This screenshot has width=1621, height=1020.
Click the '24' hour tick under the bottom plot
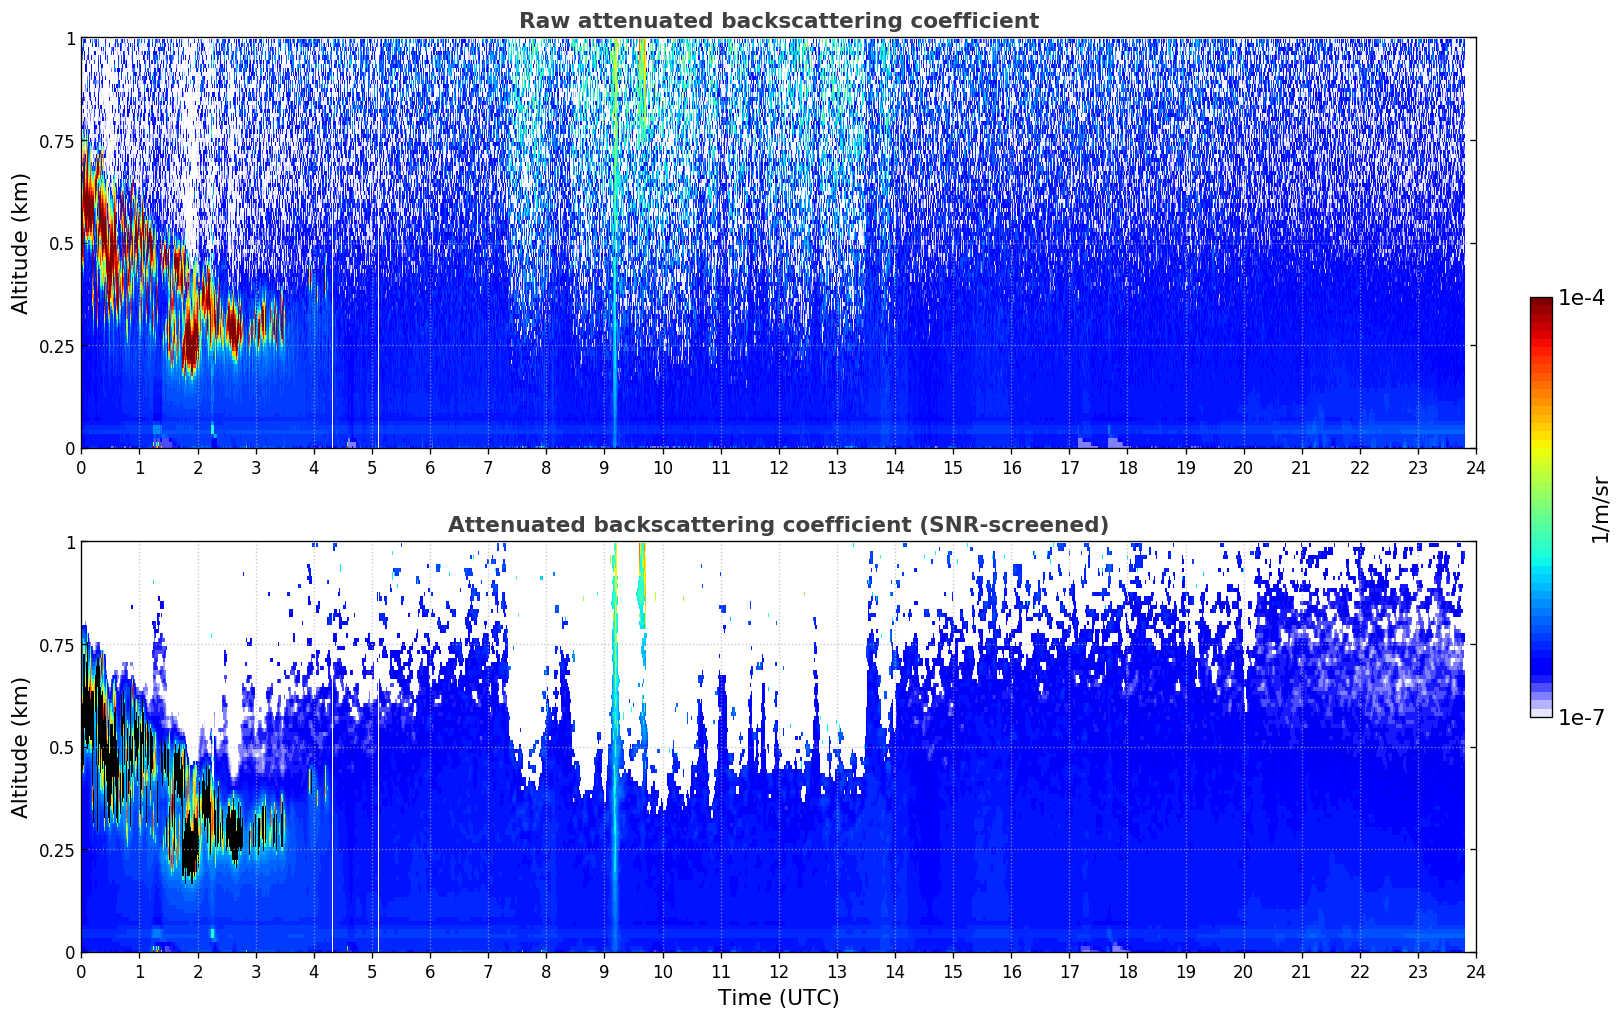(1476, 971)
